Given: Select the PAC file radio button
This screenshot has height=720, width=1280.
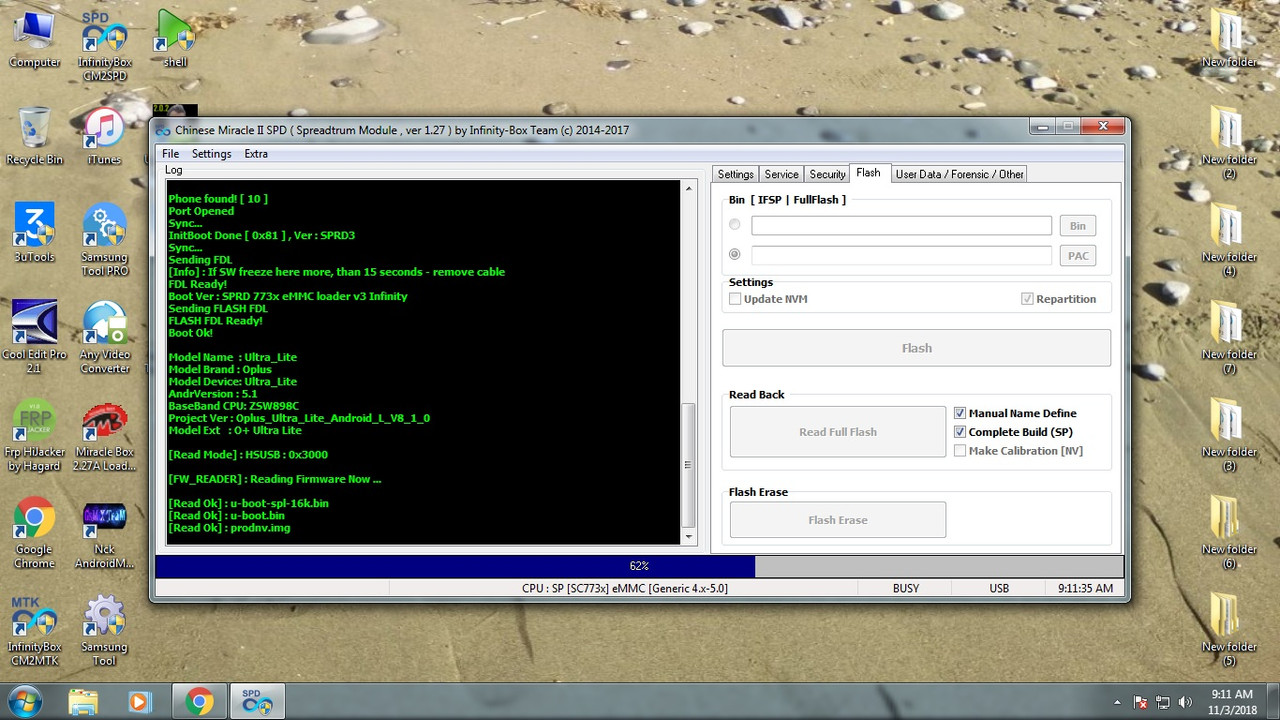Looking at the screenshot, I should point(735,255).
